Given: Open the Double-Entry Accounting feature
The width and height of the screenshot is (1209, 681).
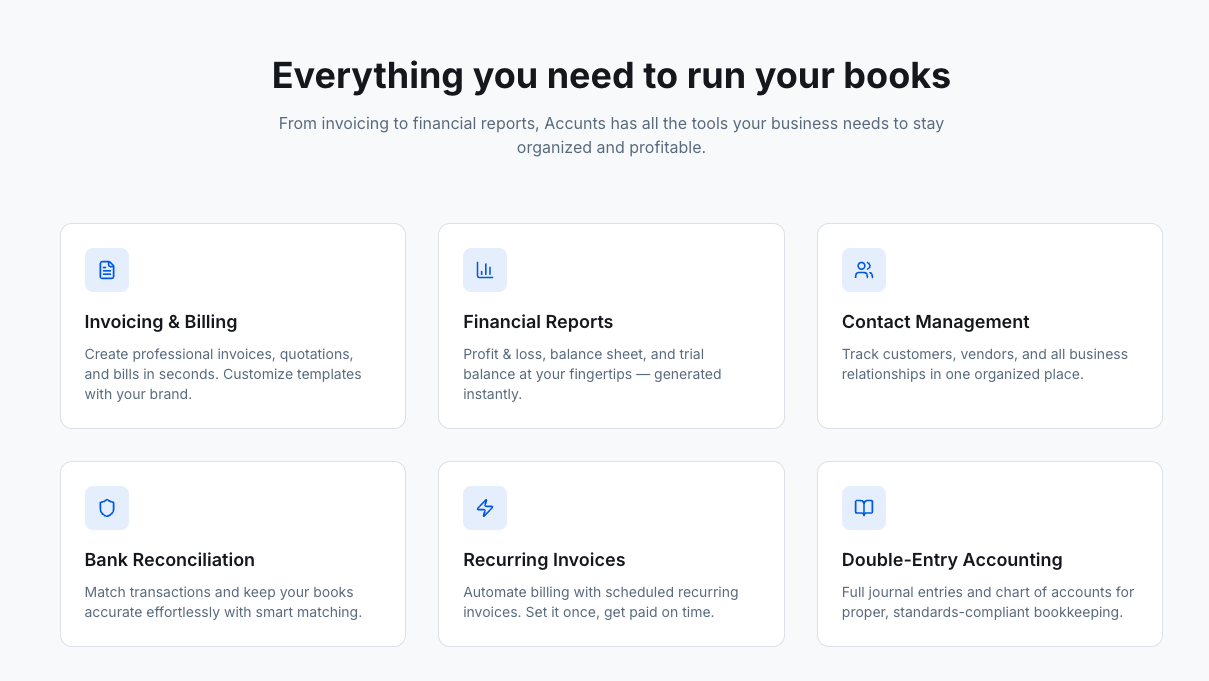Looking at the screenshot, I should pyautogui.click(x=952, y=559).
